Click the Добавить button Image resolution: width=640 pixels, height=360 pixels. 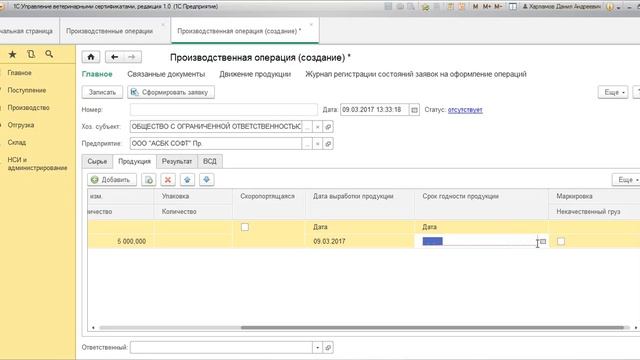111,180
